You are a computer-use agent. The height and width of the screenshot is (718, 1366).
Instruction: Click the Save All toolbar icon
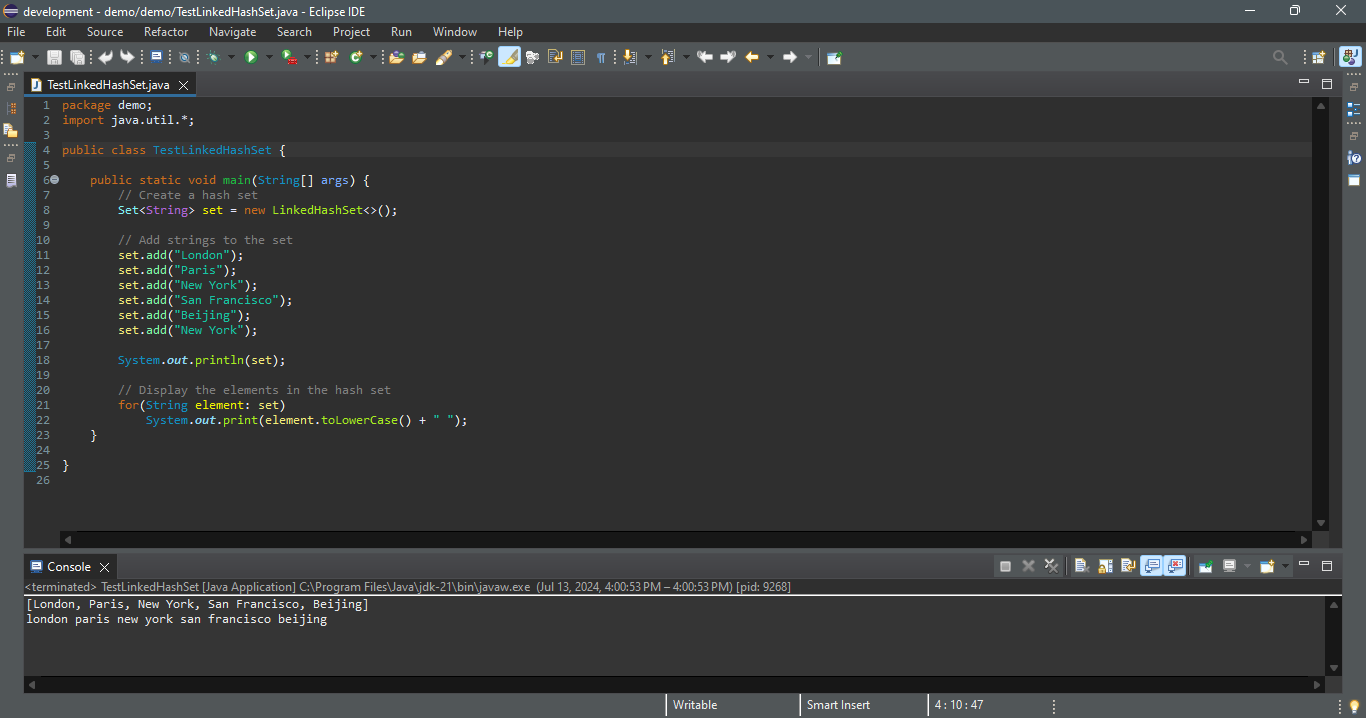76,58
